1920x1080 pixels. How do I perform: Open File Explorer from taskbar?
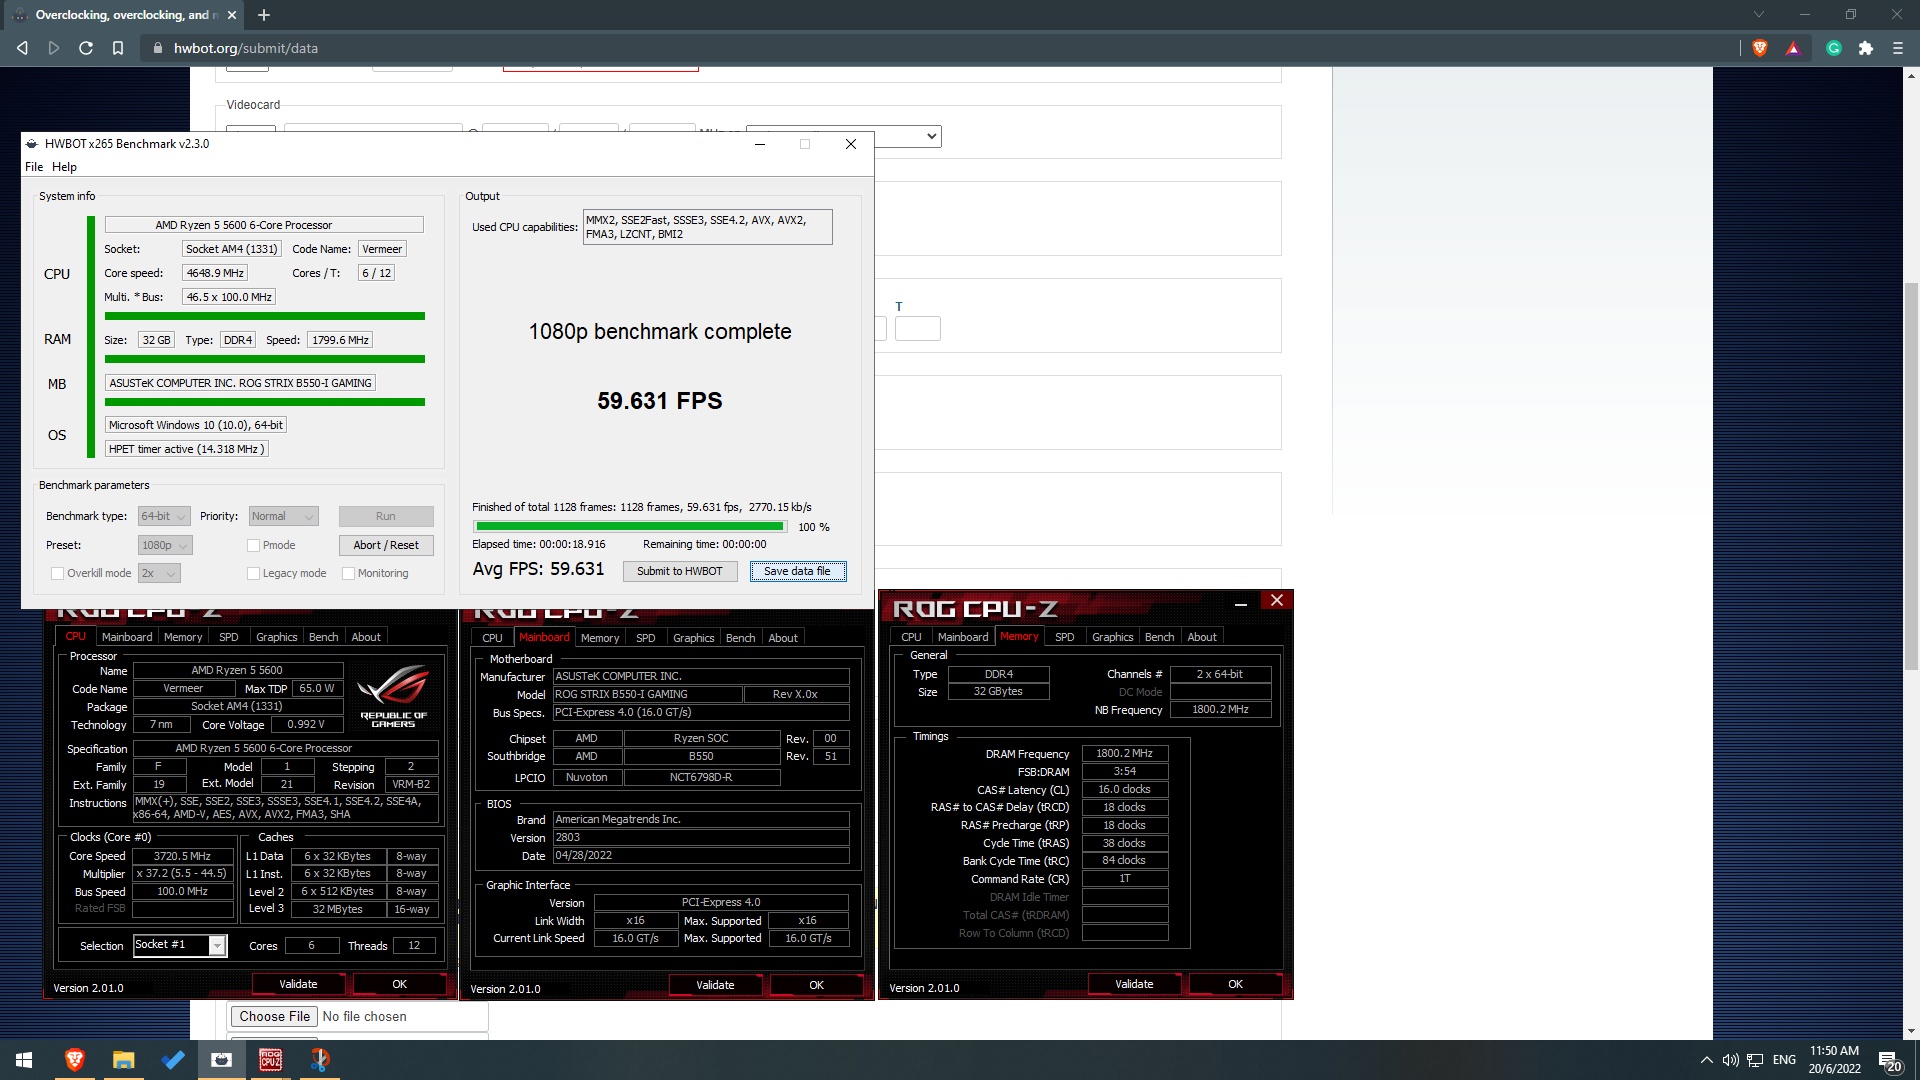pyautogui.click(x=123, y=1060)
